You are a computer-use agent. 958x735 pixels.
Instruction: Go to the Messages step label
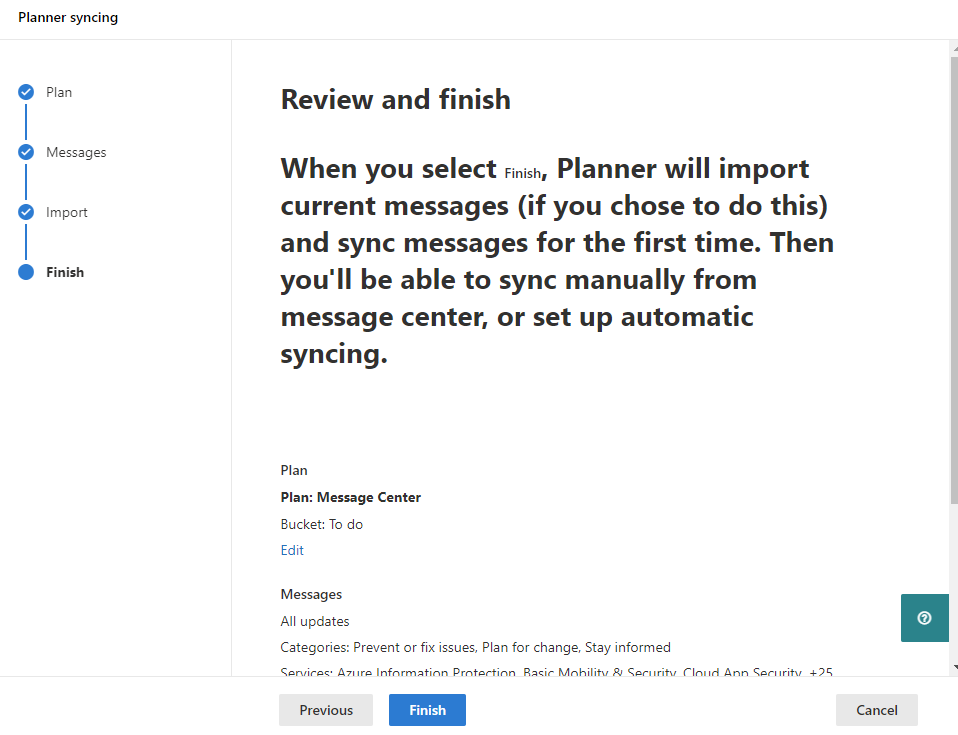[76, 152]
